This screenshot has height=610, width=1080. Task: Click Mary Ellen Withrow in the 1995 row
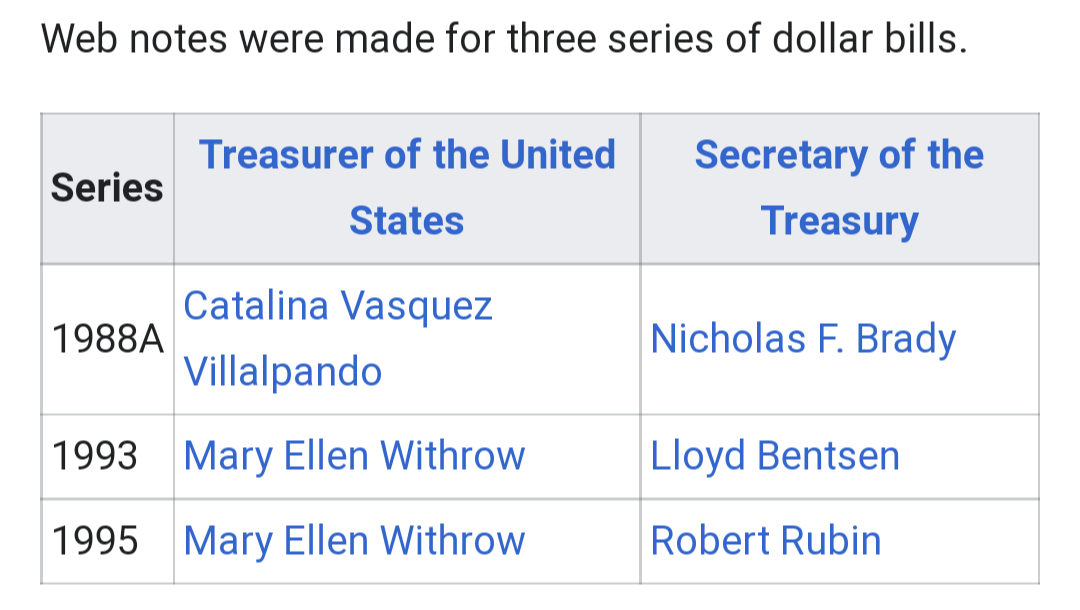coord(354,540)
